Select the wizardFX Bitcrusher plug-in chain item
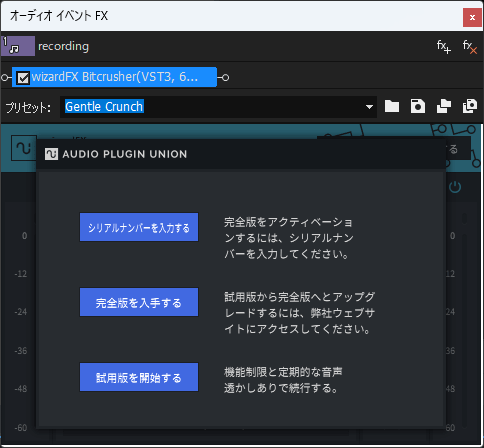 (x=114, y=77)
